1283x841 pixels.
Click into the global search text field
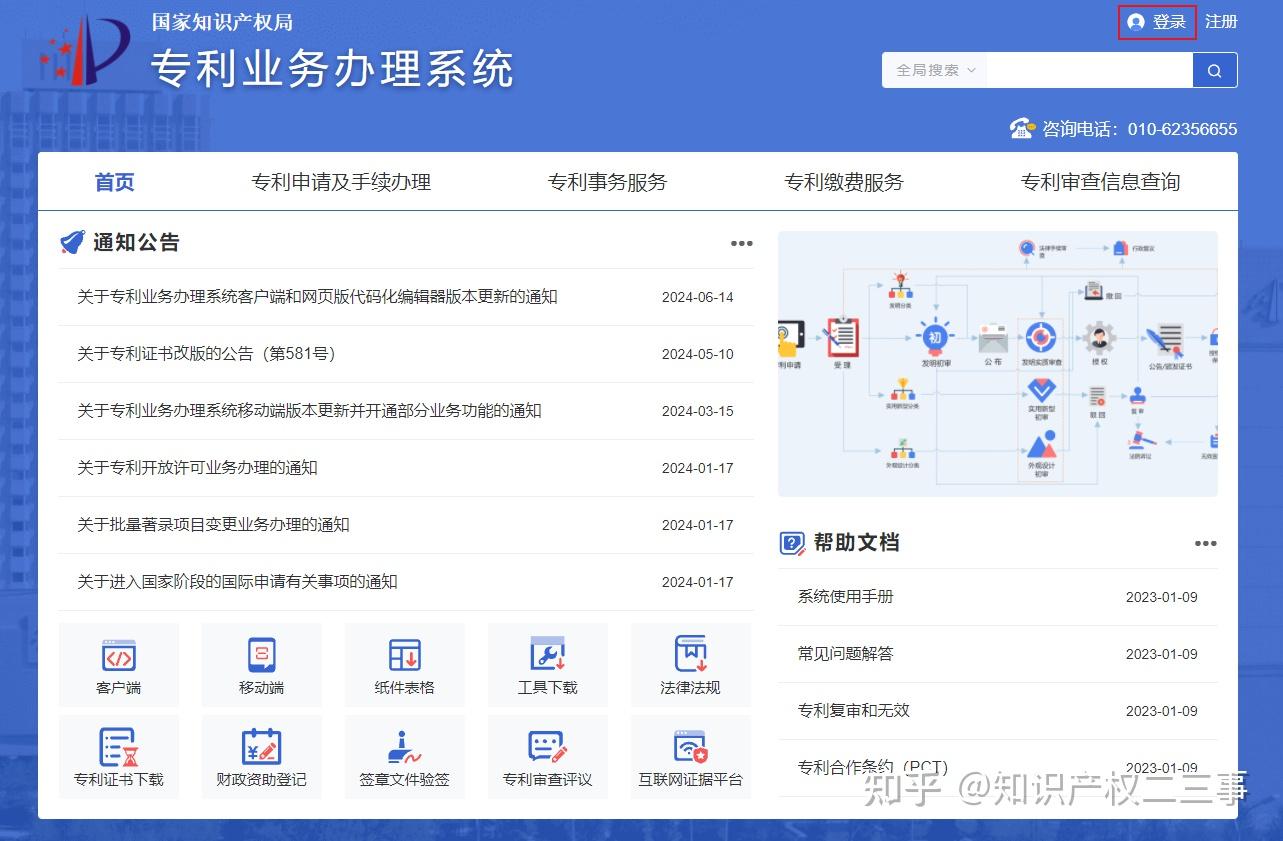point(1090,70)
